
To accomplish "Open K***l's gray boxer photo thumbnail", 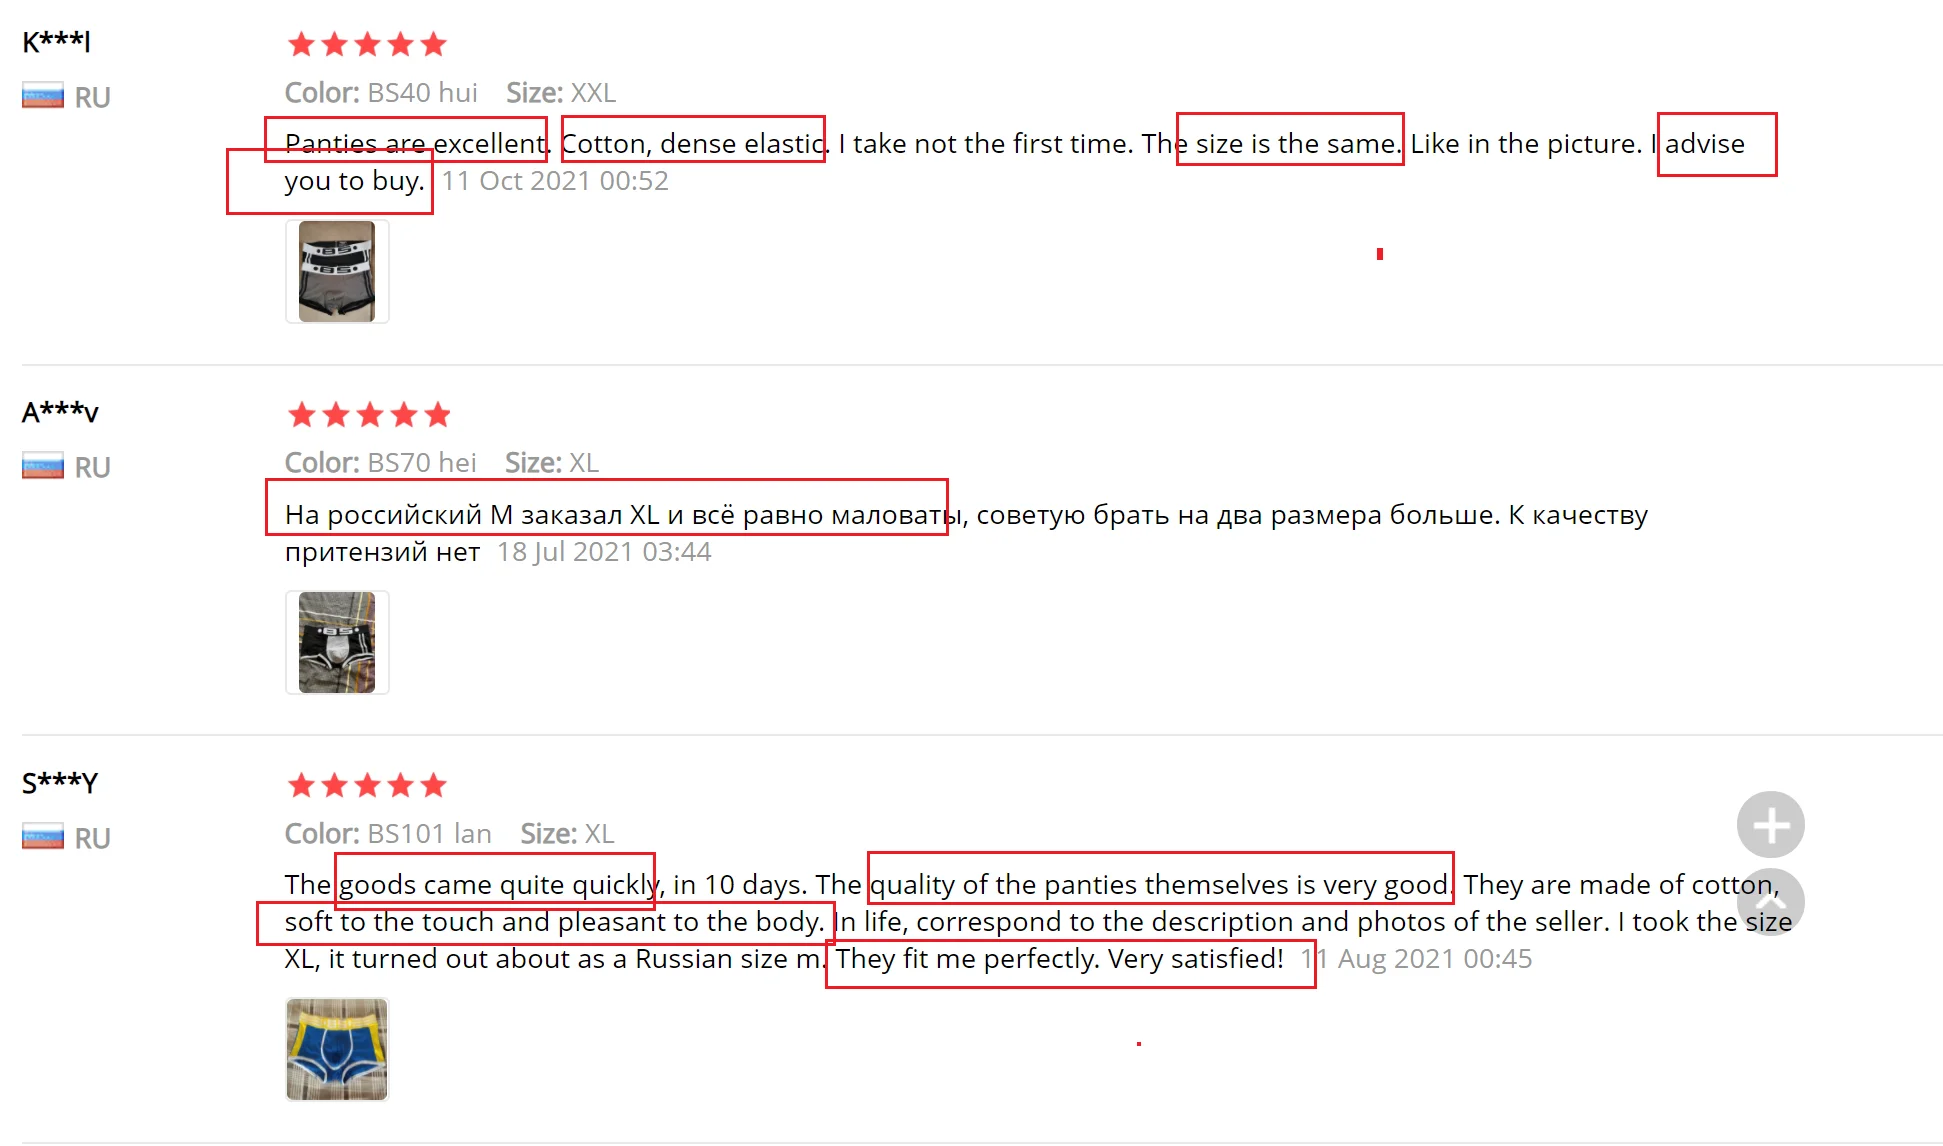I will click(x=337, y=272).
